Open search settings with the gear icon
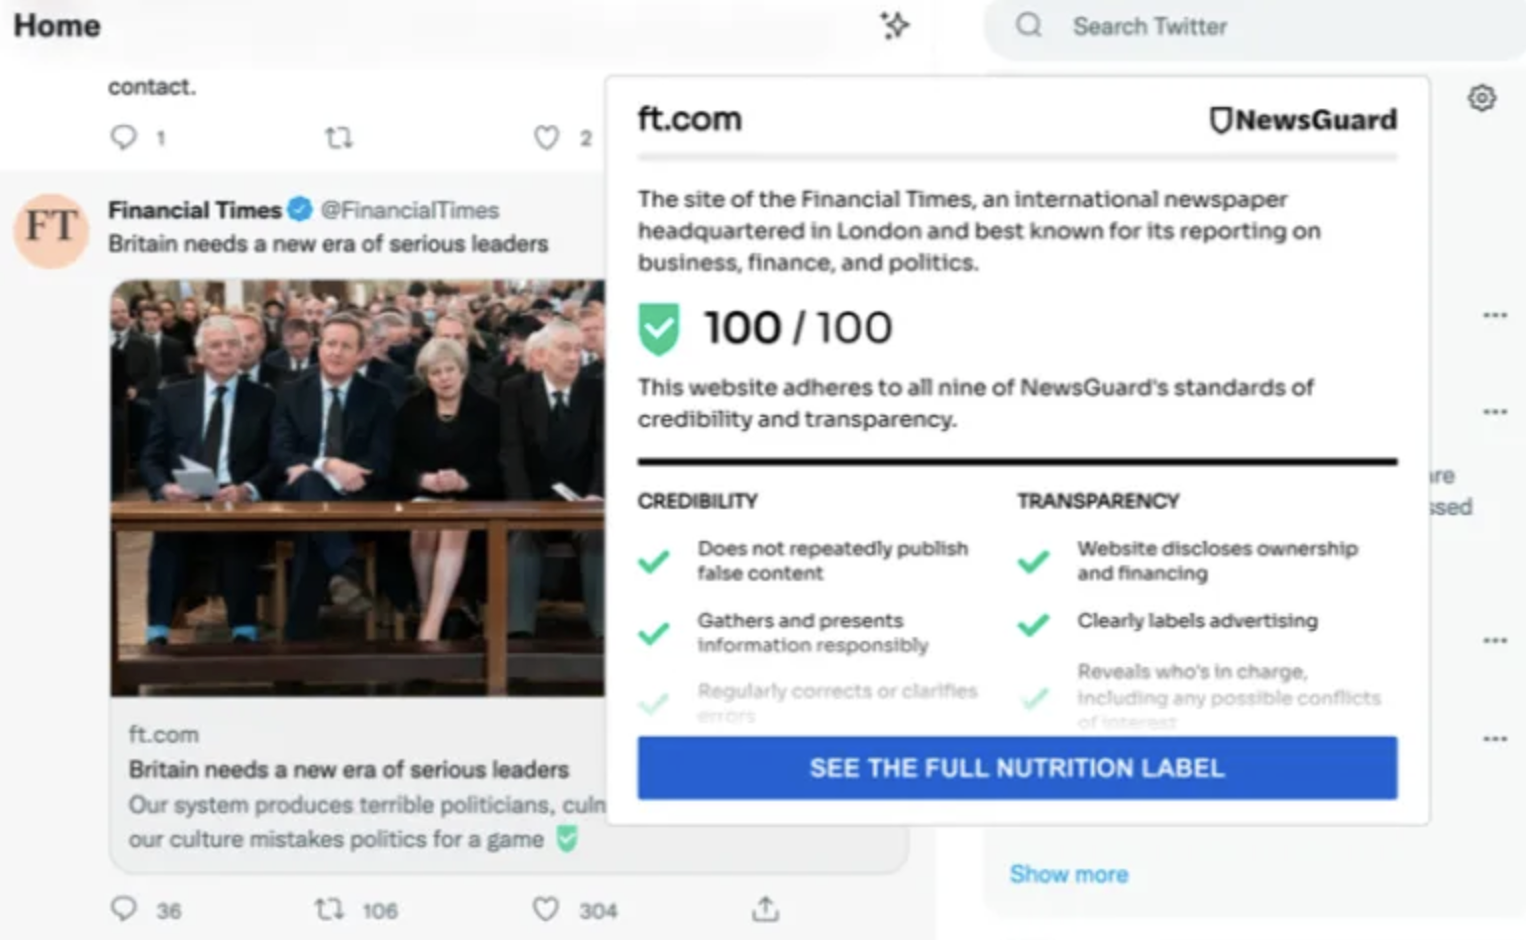 [x=1482, y=98]
